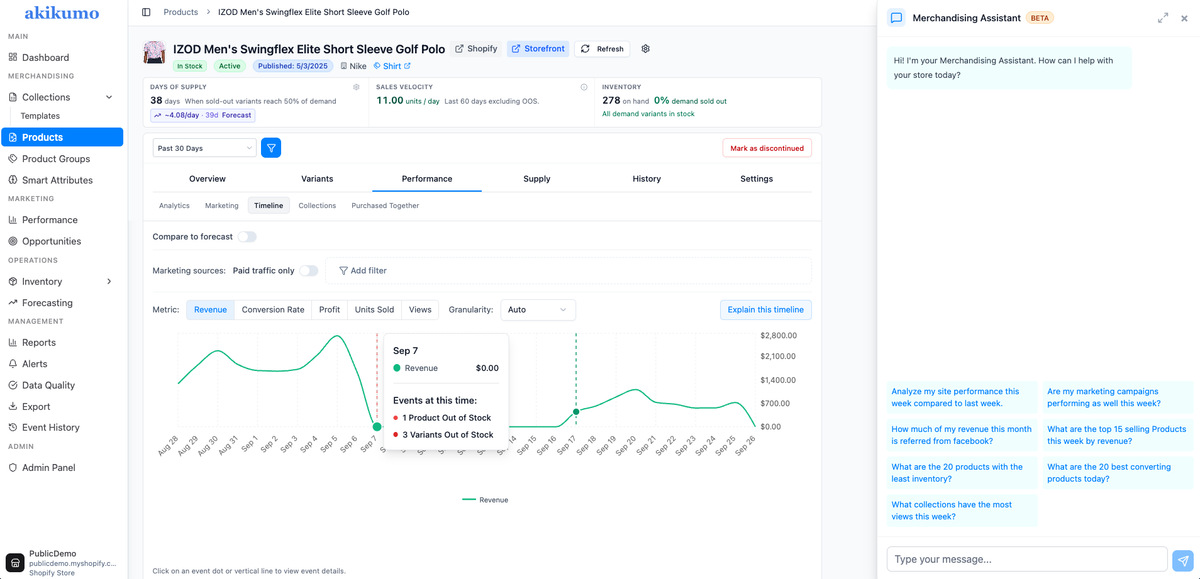Click Mark as discontinued

767,148
